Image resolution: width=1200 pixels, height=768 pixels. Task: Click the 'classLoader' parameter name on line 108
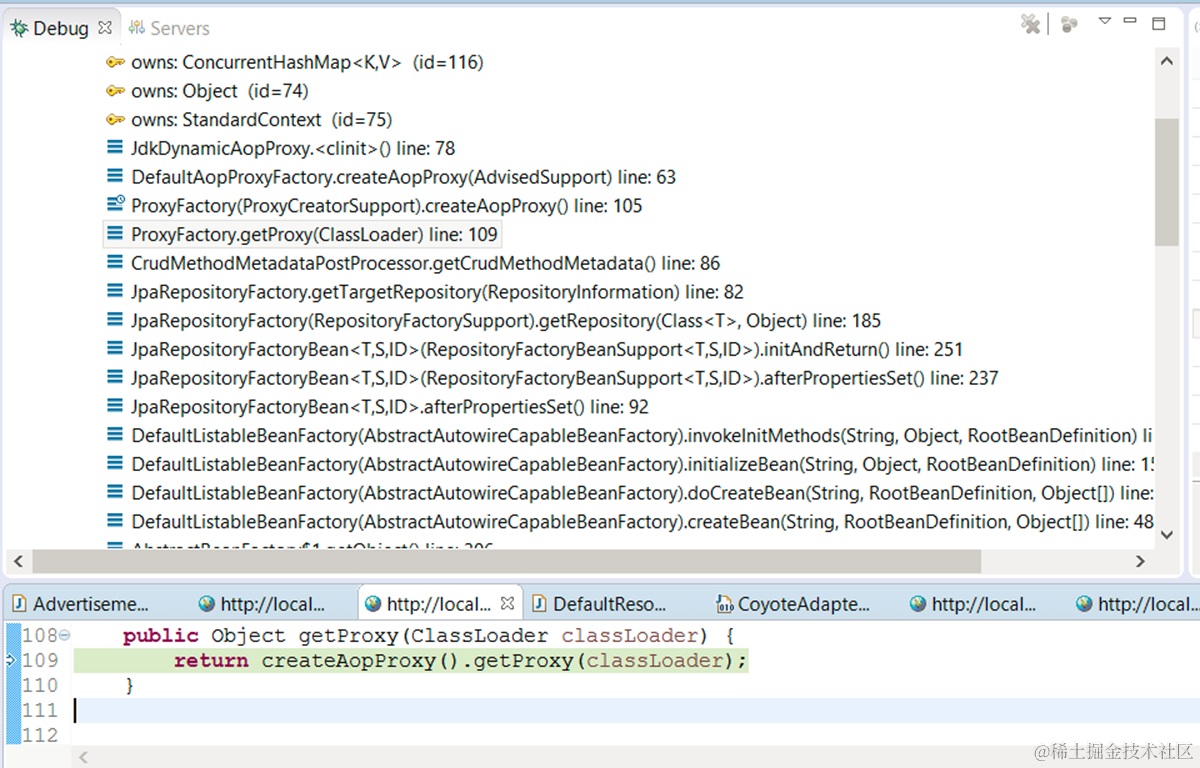point(630,635)
